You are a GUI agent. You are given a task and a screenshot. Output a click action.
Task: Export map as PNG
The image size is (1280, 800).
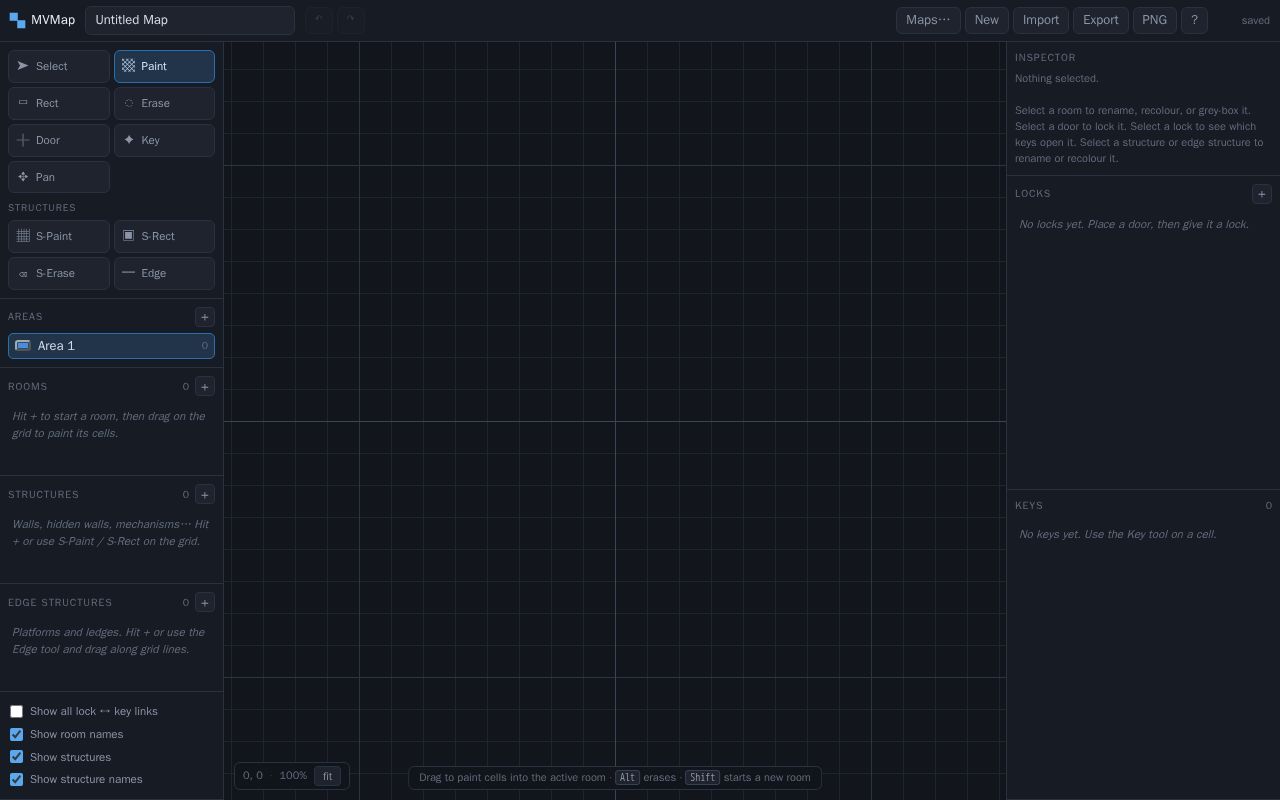pos(1155,20)
